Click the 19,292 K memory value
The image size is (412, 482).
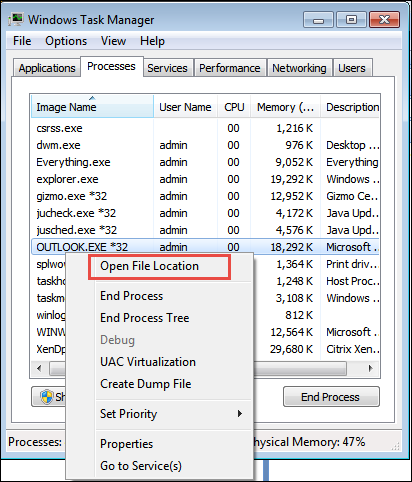pos(292,179)
